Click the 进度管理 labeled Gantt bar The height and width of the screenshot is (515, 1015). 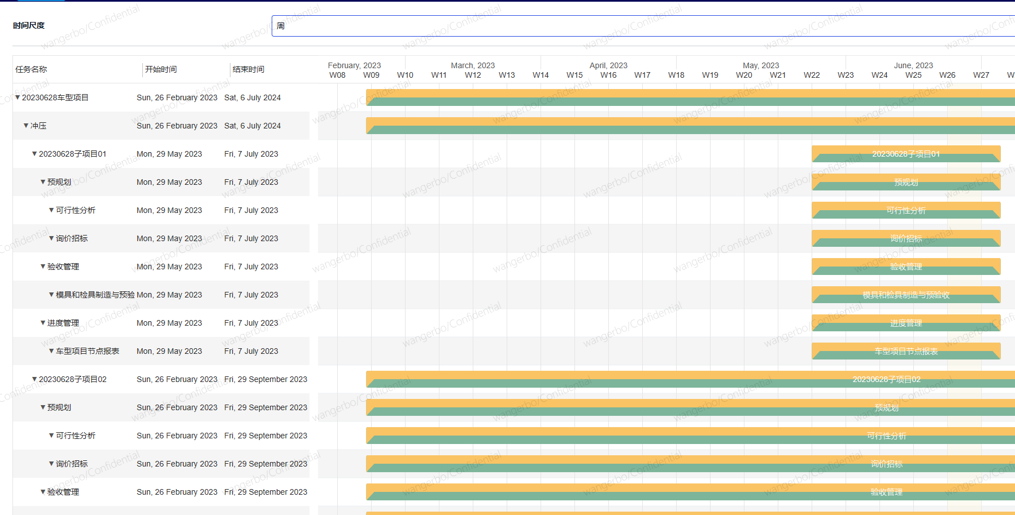(x=906, y=323)
